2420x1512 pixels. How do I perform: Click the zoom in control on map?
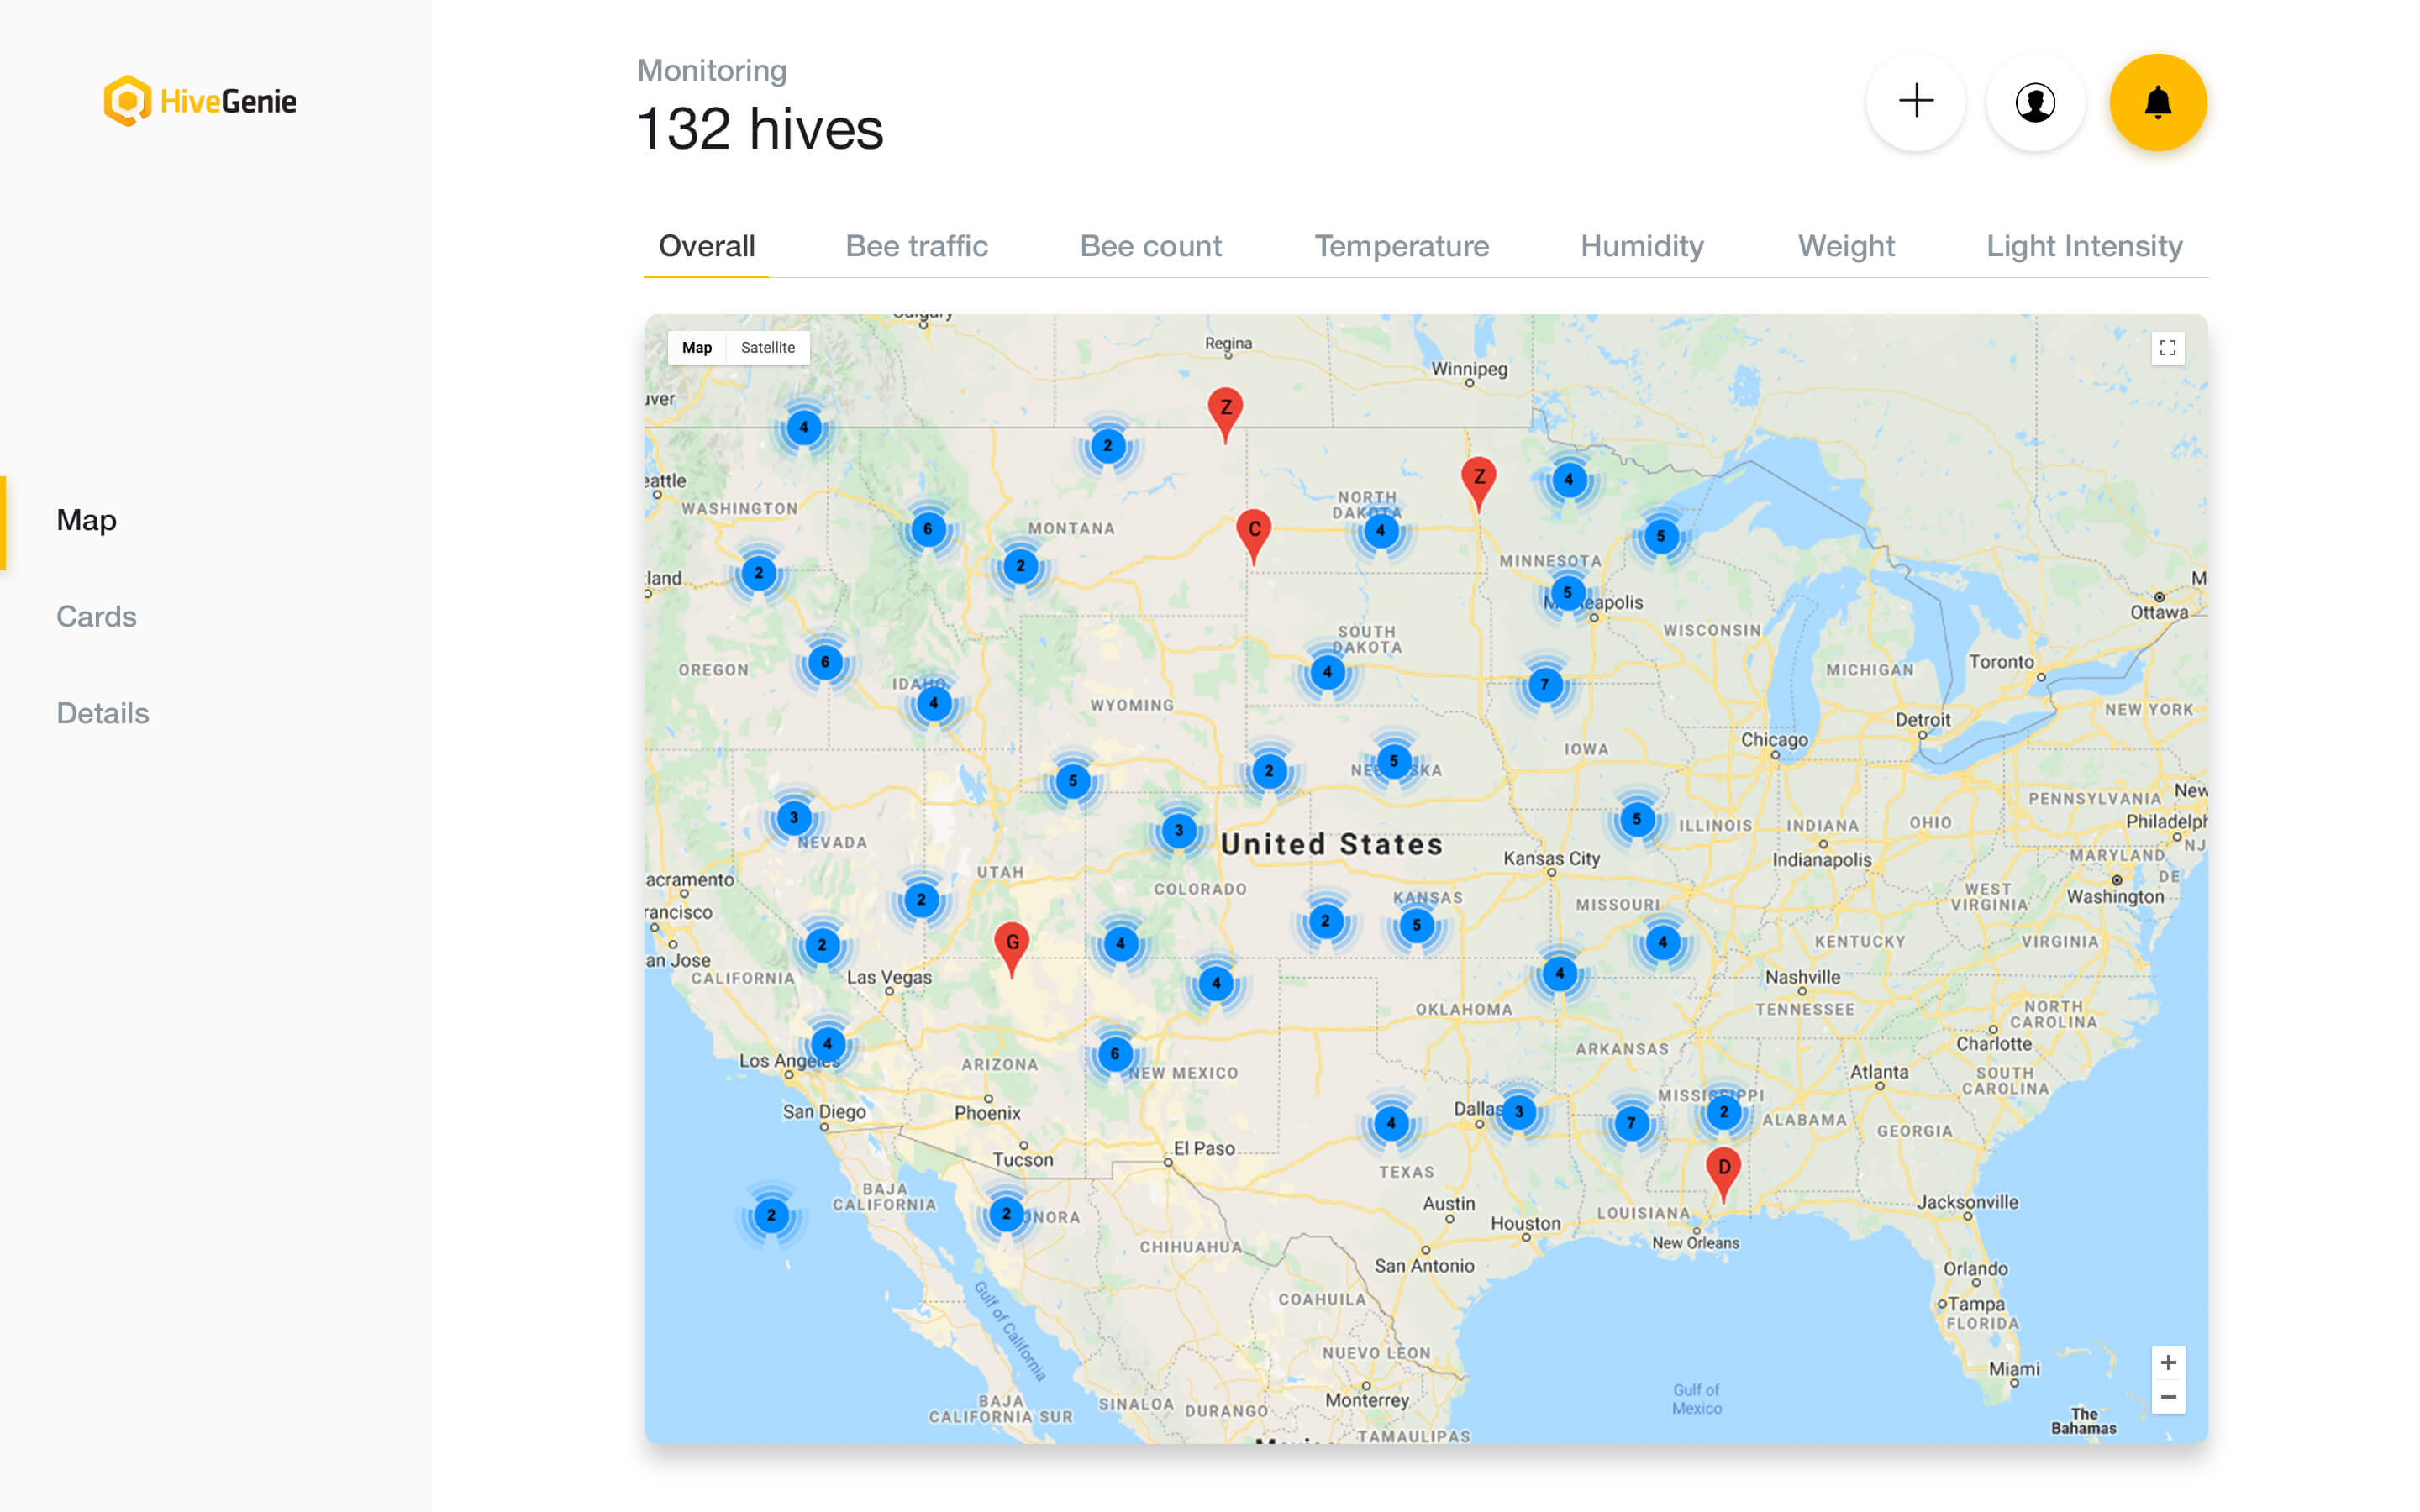pyautogui.click(x=2169, y=1362)
